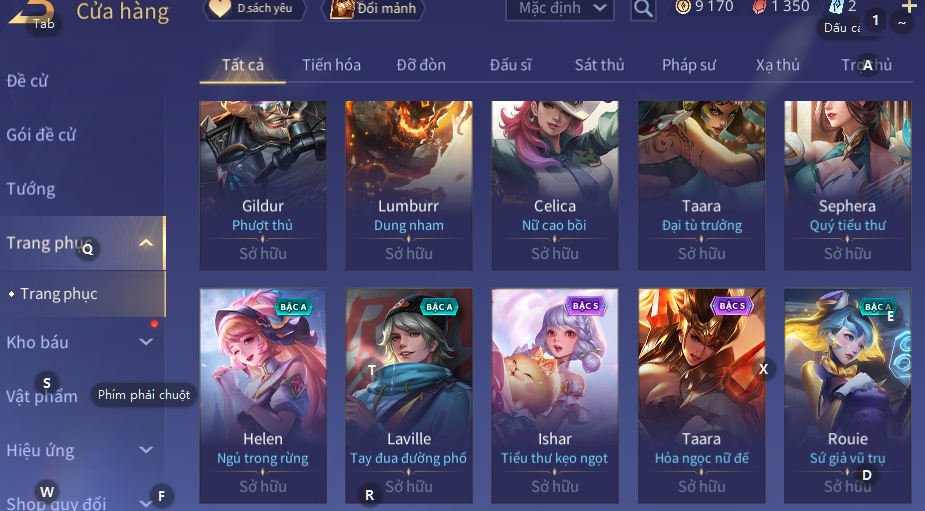Click the back logo icon beside Cửa hàng
Screen dimensions: 925x511
click(x=31, y=12)
